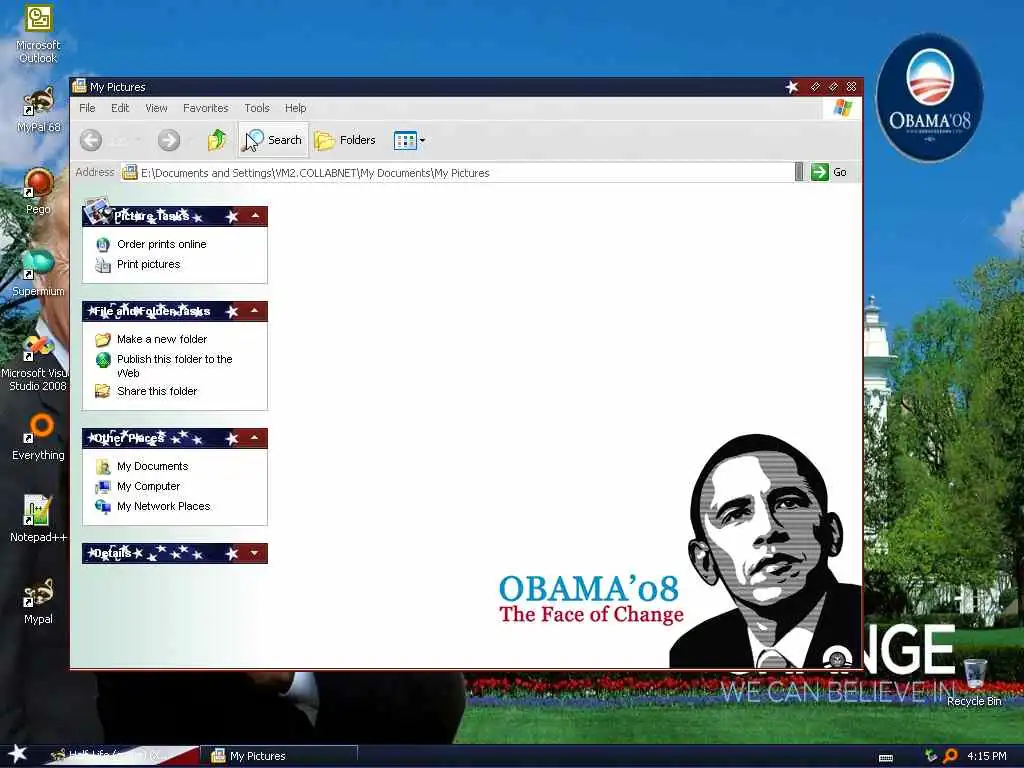1024x768 pixels.
Task: Go to My Computer in Other Places
Action: click(148, 487)
